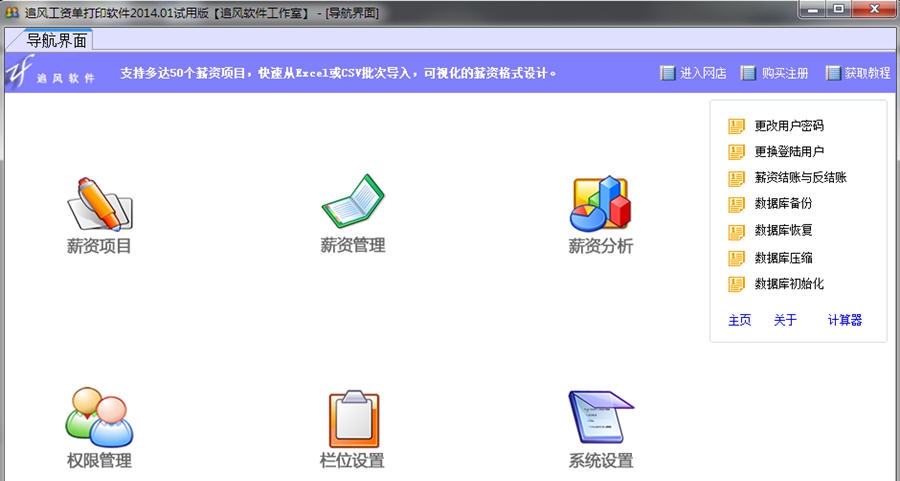This screenshot has width=900, height=481.
Task: Maximize the window from the title bar
Action: 839,9
